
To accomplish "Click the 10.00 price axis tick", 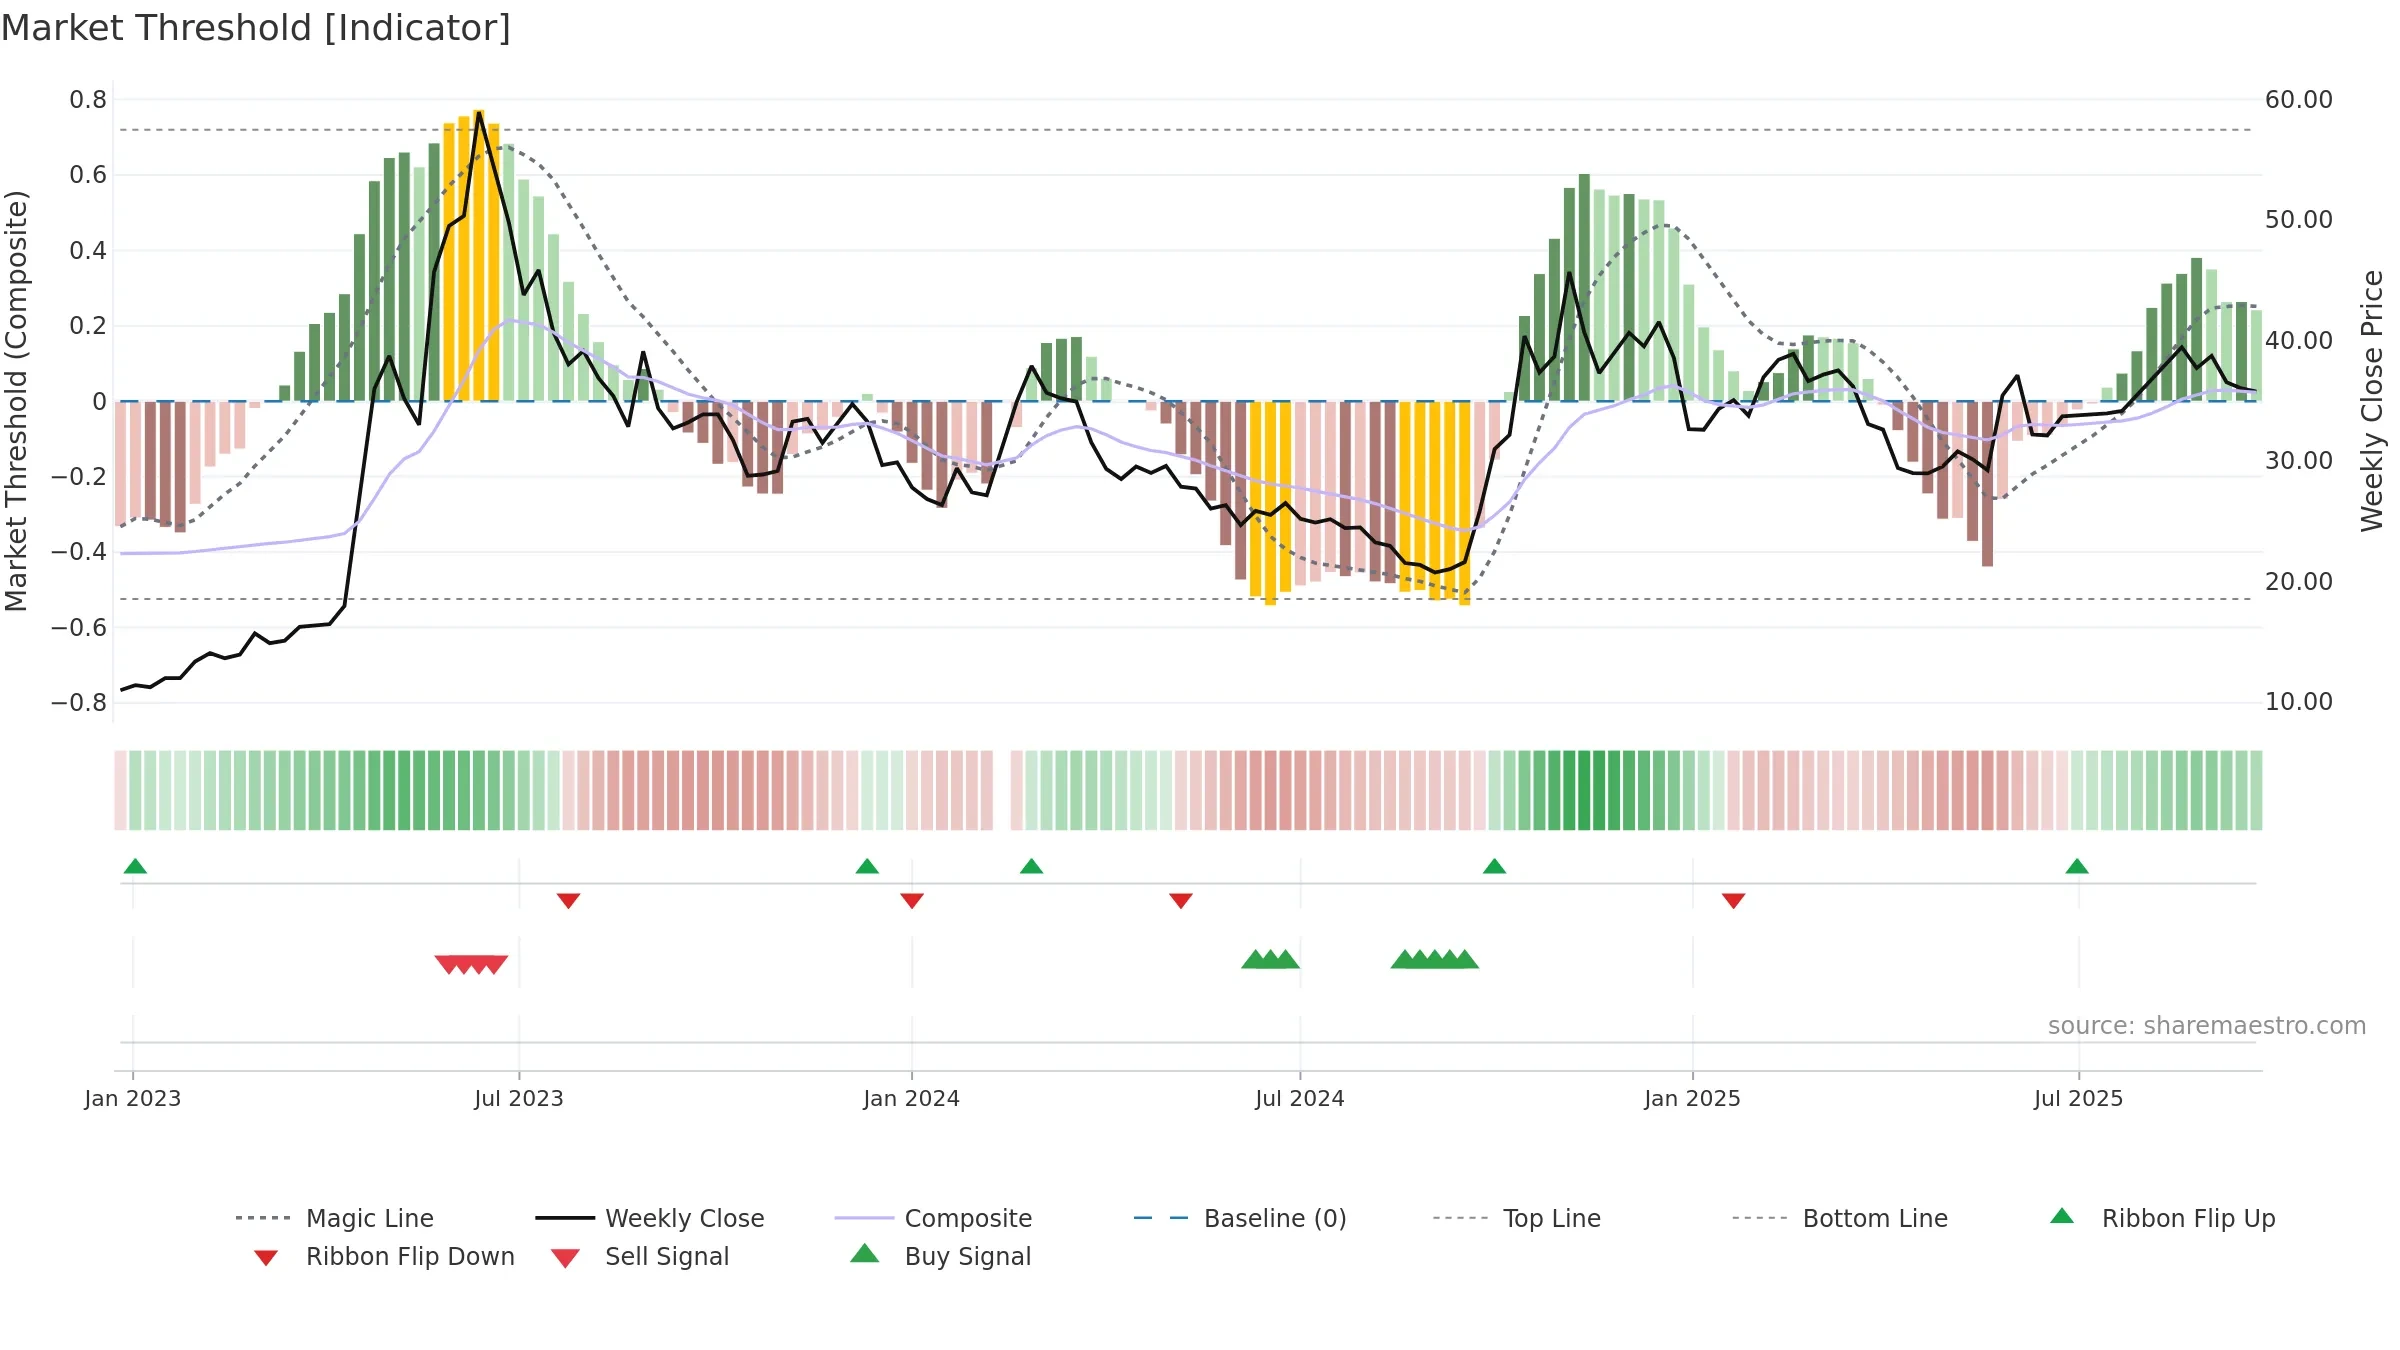I will click(2299, 701).
